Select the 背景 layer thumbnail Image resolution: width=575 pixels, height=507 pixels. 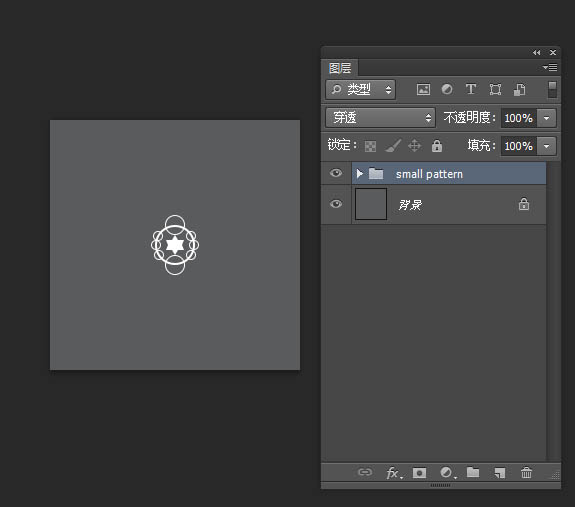click(x=371, y=204)
